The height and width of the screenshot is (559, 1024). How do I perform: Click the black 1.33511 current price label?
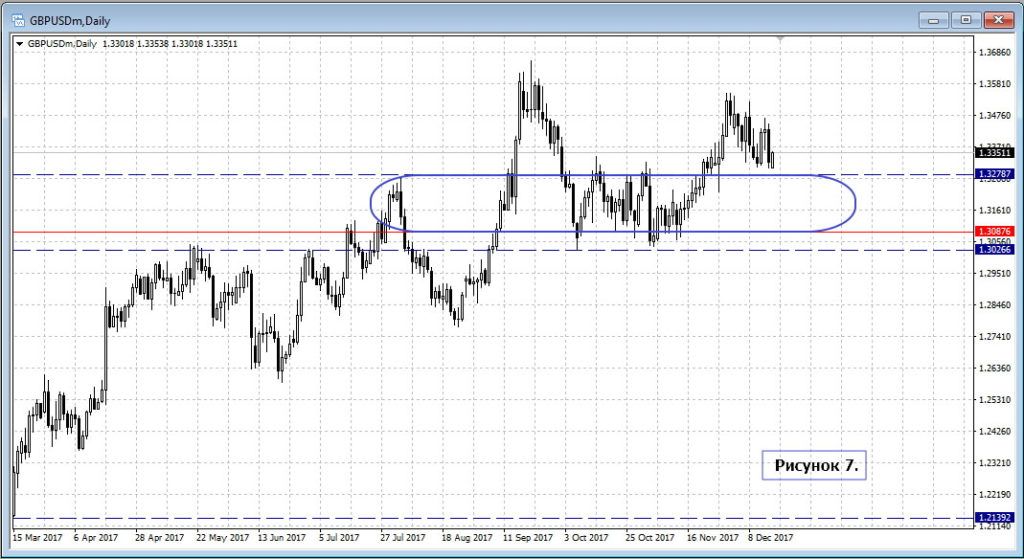click(x=995, y=153)
